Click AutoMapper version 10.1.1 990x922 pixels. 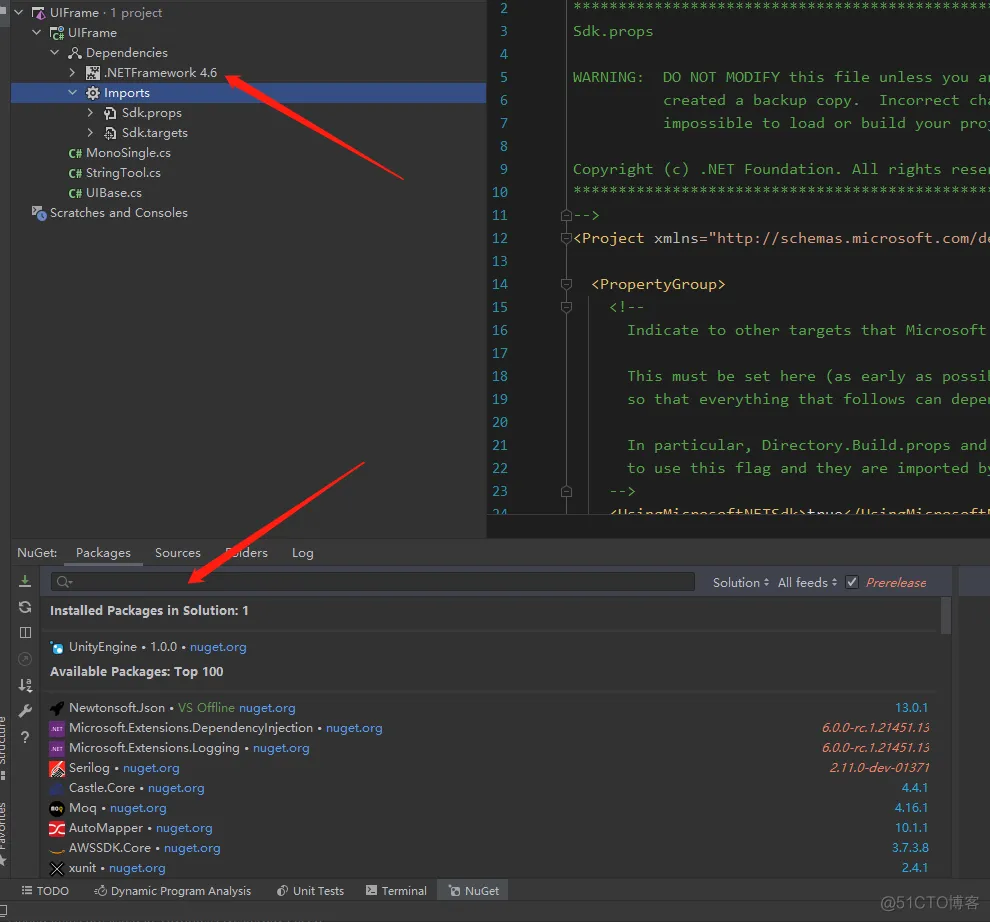pyautogui.click(x=911, y=828)
